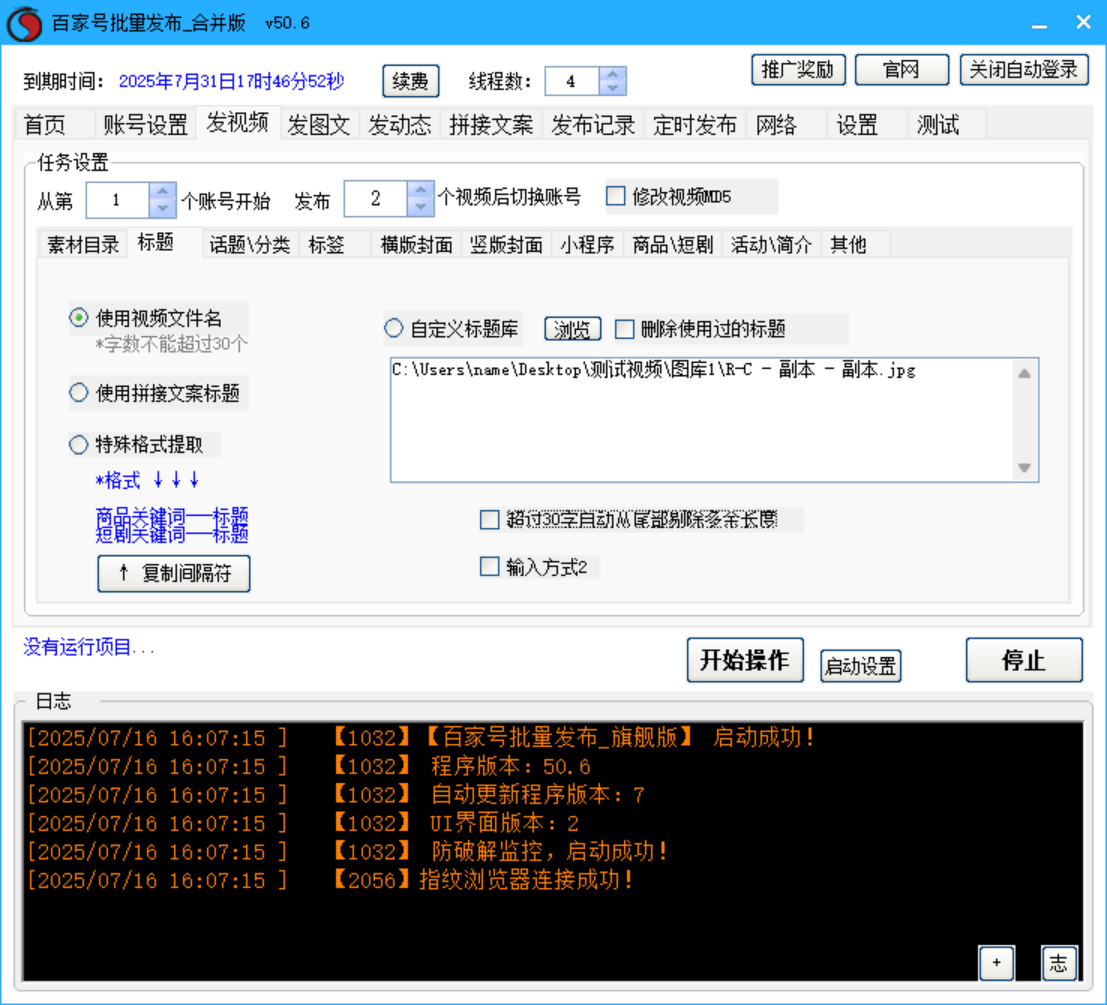Toggle the 超过30字 auto-trim checkbox

pyautogui.click(x=489, y=520)
